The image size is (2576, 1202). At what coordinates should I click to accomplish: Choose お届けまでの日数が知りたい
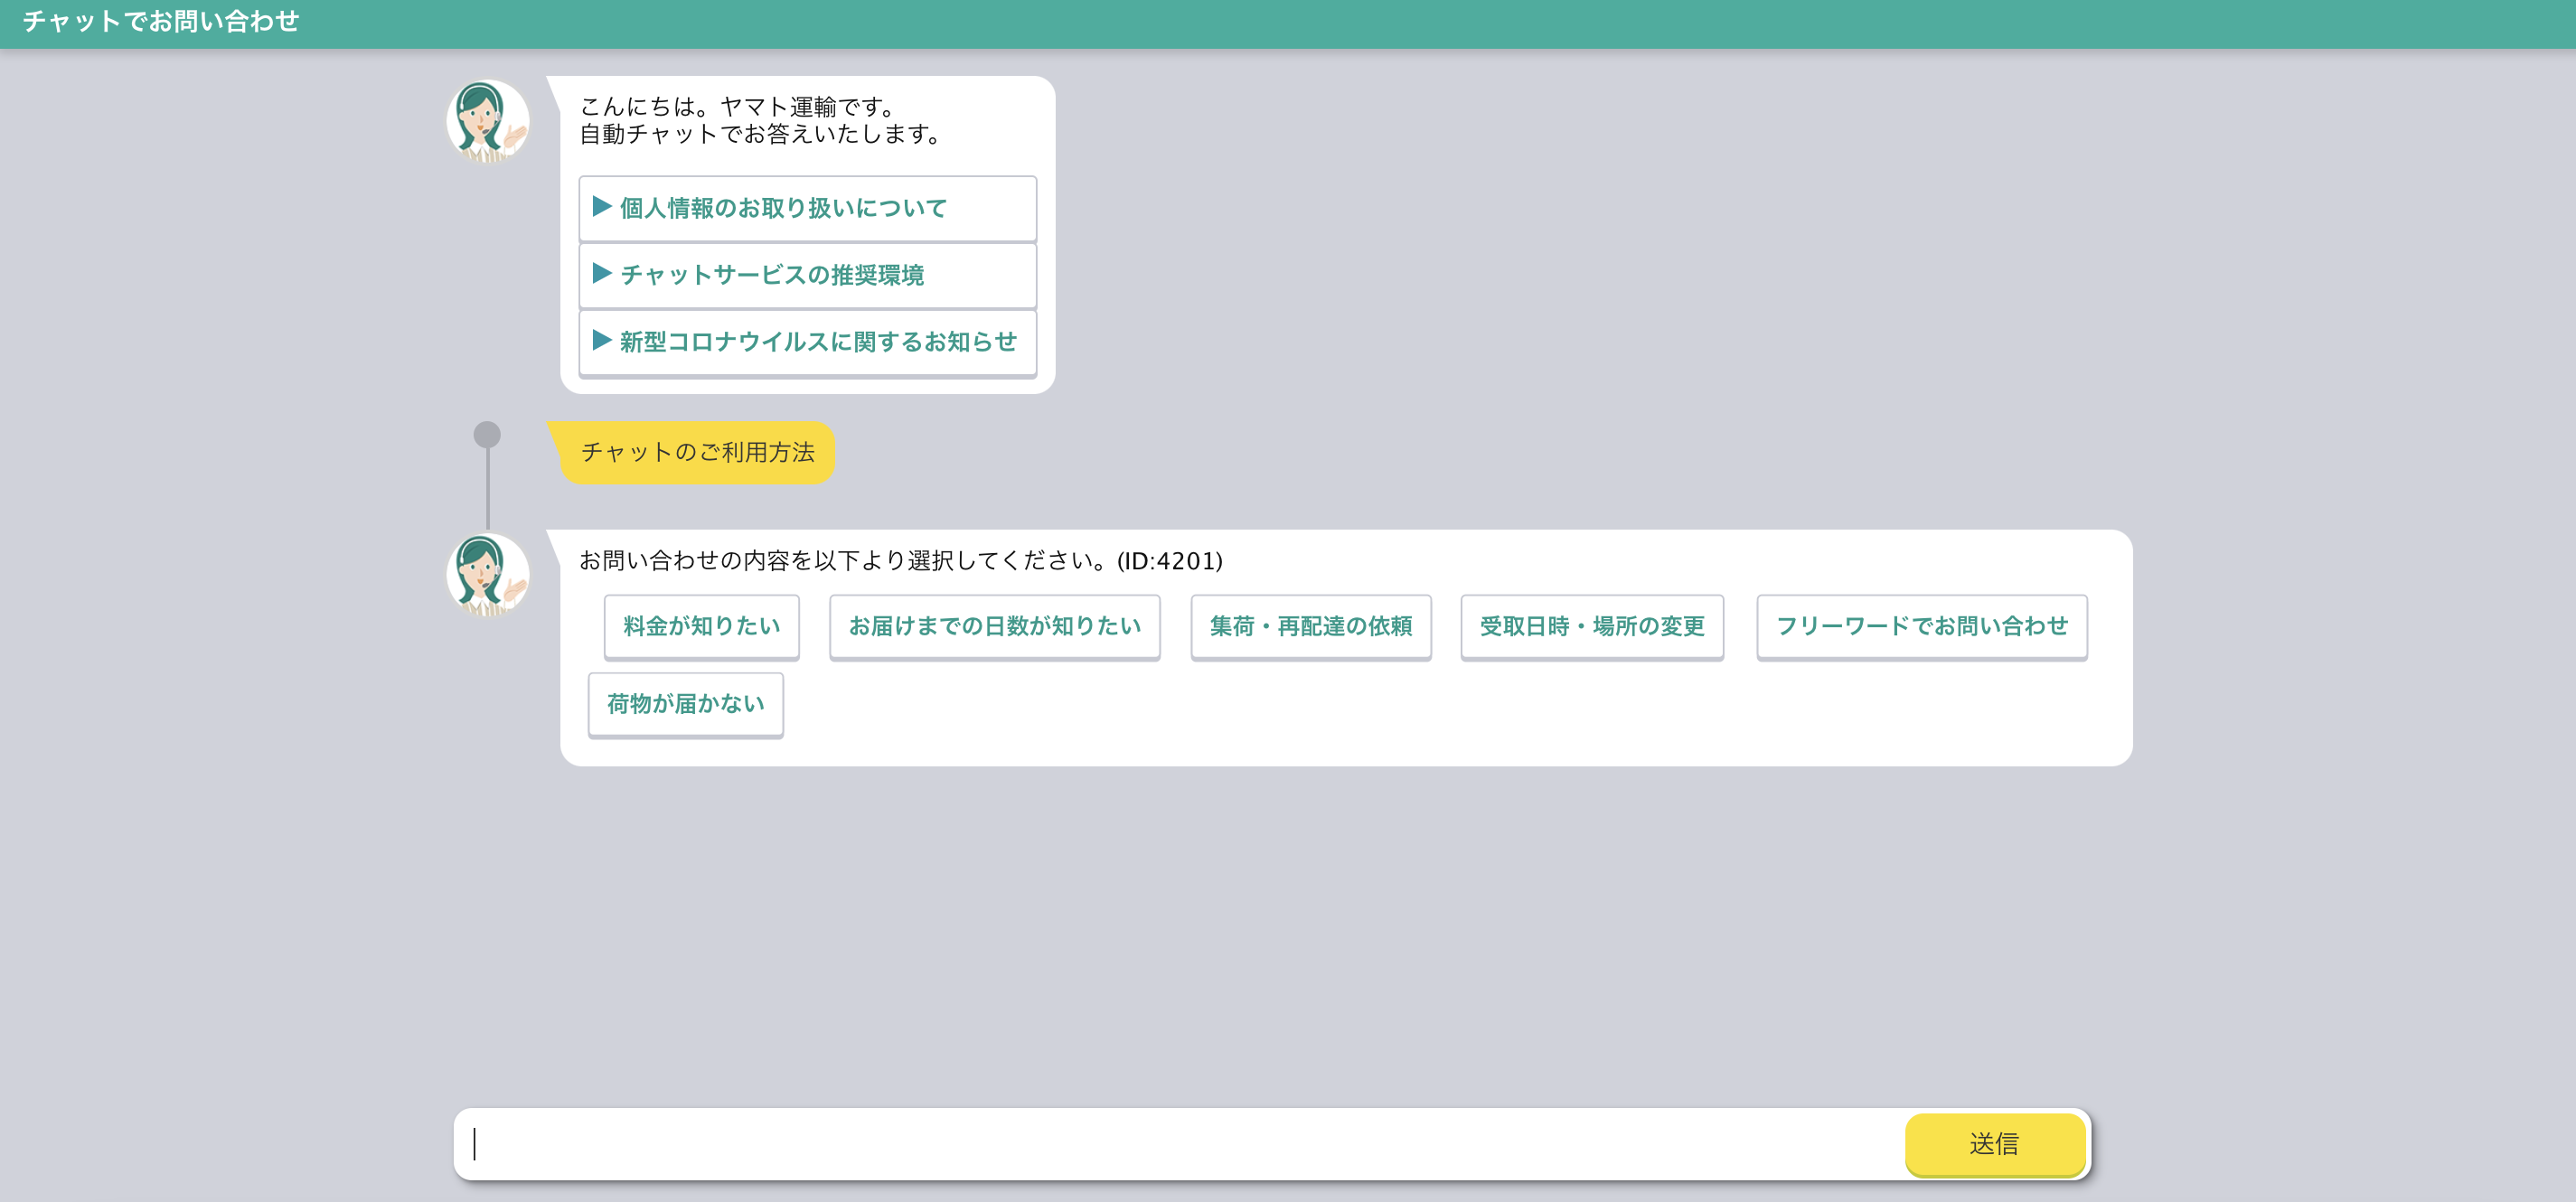[994, 626]
